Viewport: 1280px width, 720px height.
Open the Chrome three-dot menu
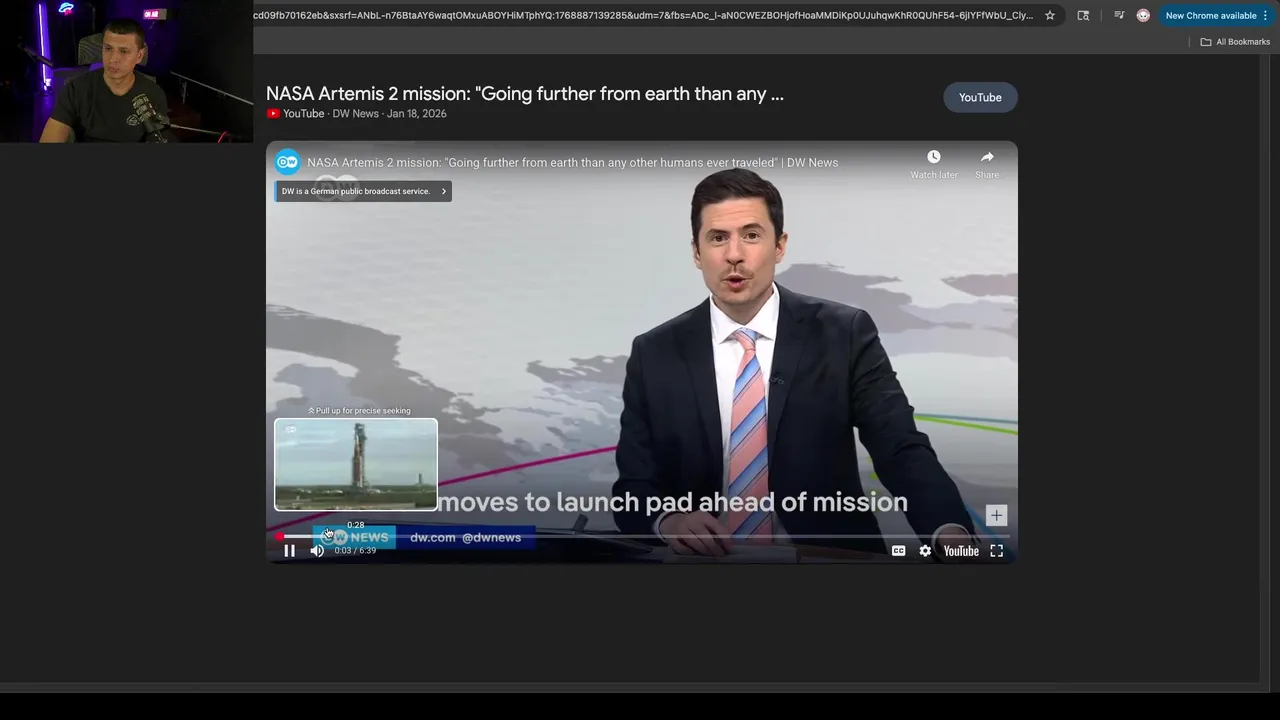pyautogui.click(x=1266, y=15)
